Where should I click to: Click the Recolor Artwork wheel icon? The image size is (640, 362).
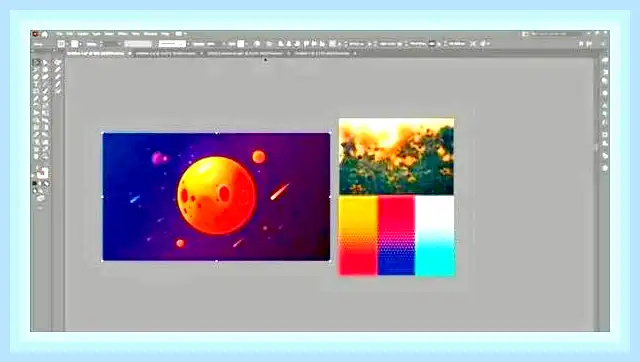click(257, 44)
